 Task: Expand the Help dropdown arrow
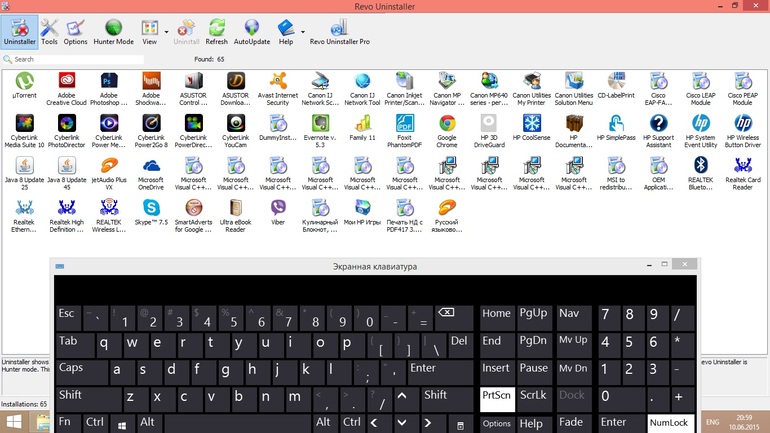coord(302,32)
